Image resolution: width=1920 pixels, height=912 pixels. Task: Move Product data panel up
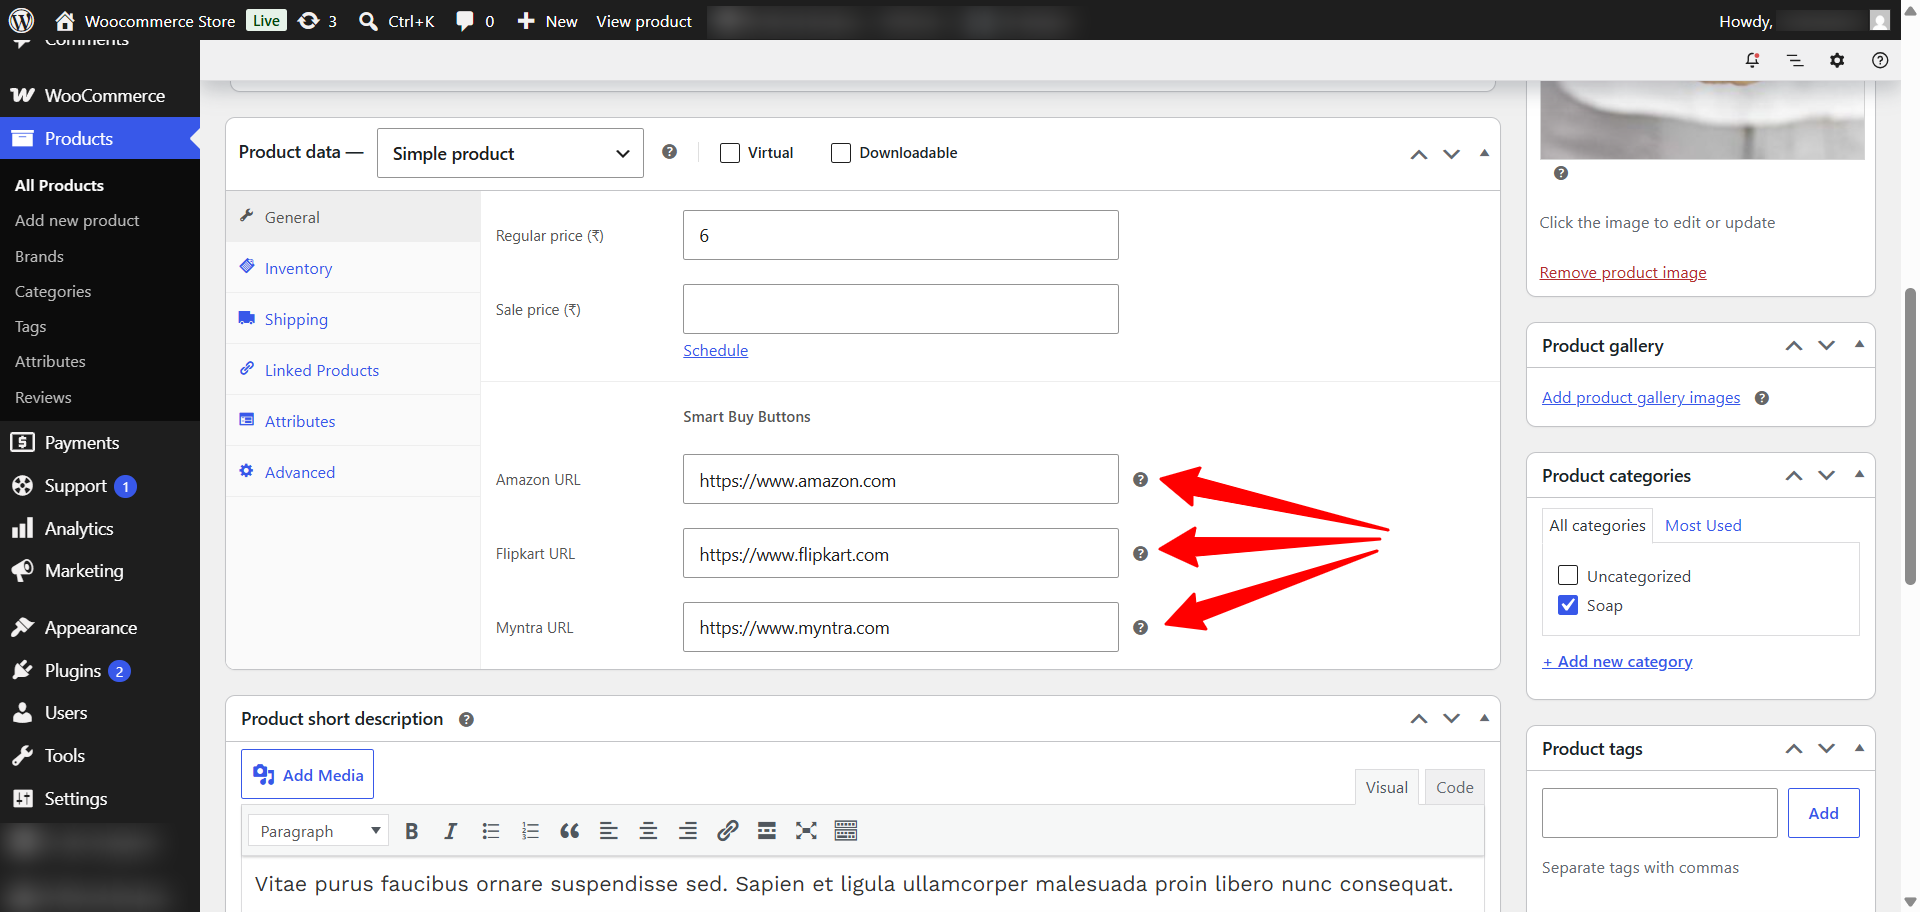pyautogui.click(x=1419, y=154)
